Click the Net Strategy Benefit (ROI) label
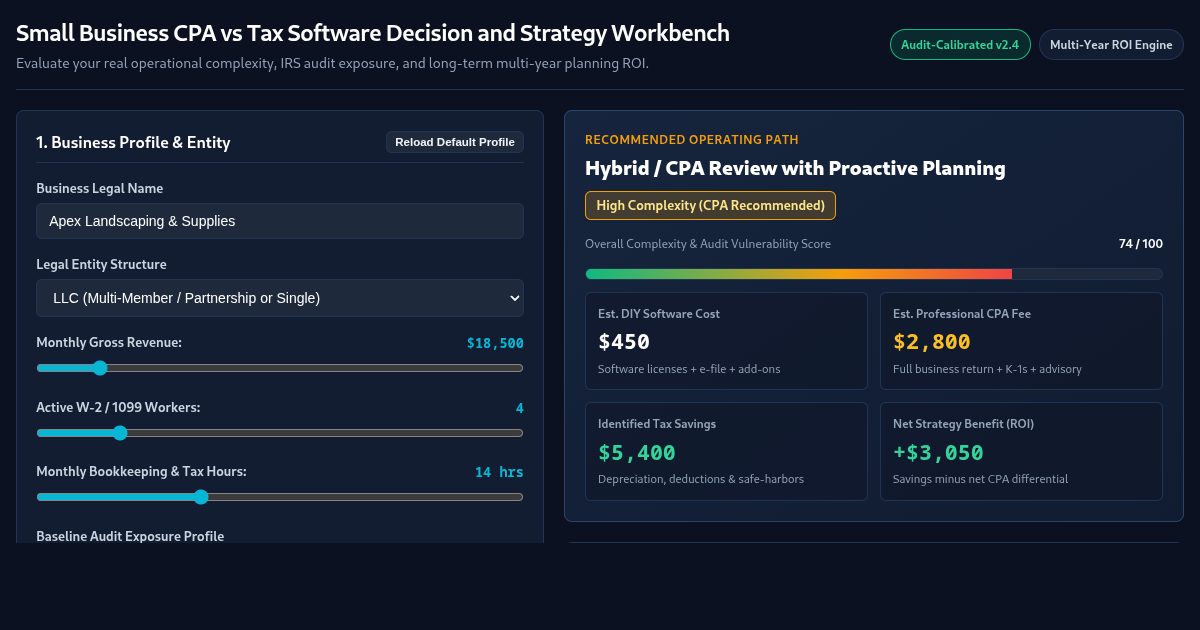This screenshot has height=630, width=1200. click(x=963, y=424)
